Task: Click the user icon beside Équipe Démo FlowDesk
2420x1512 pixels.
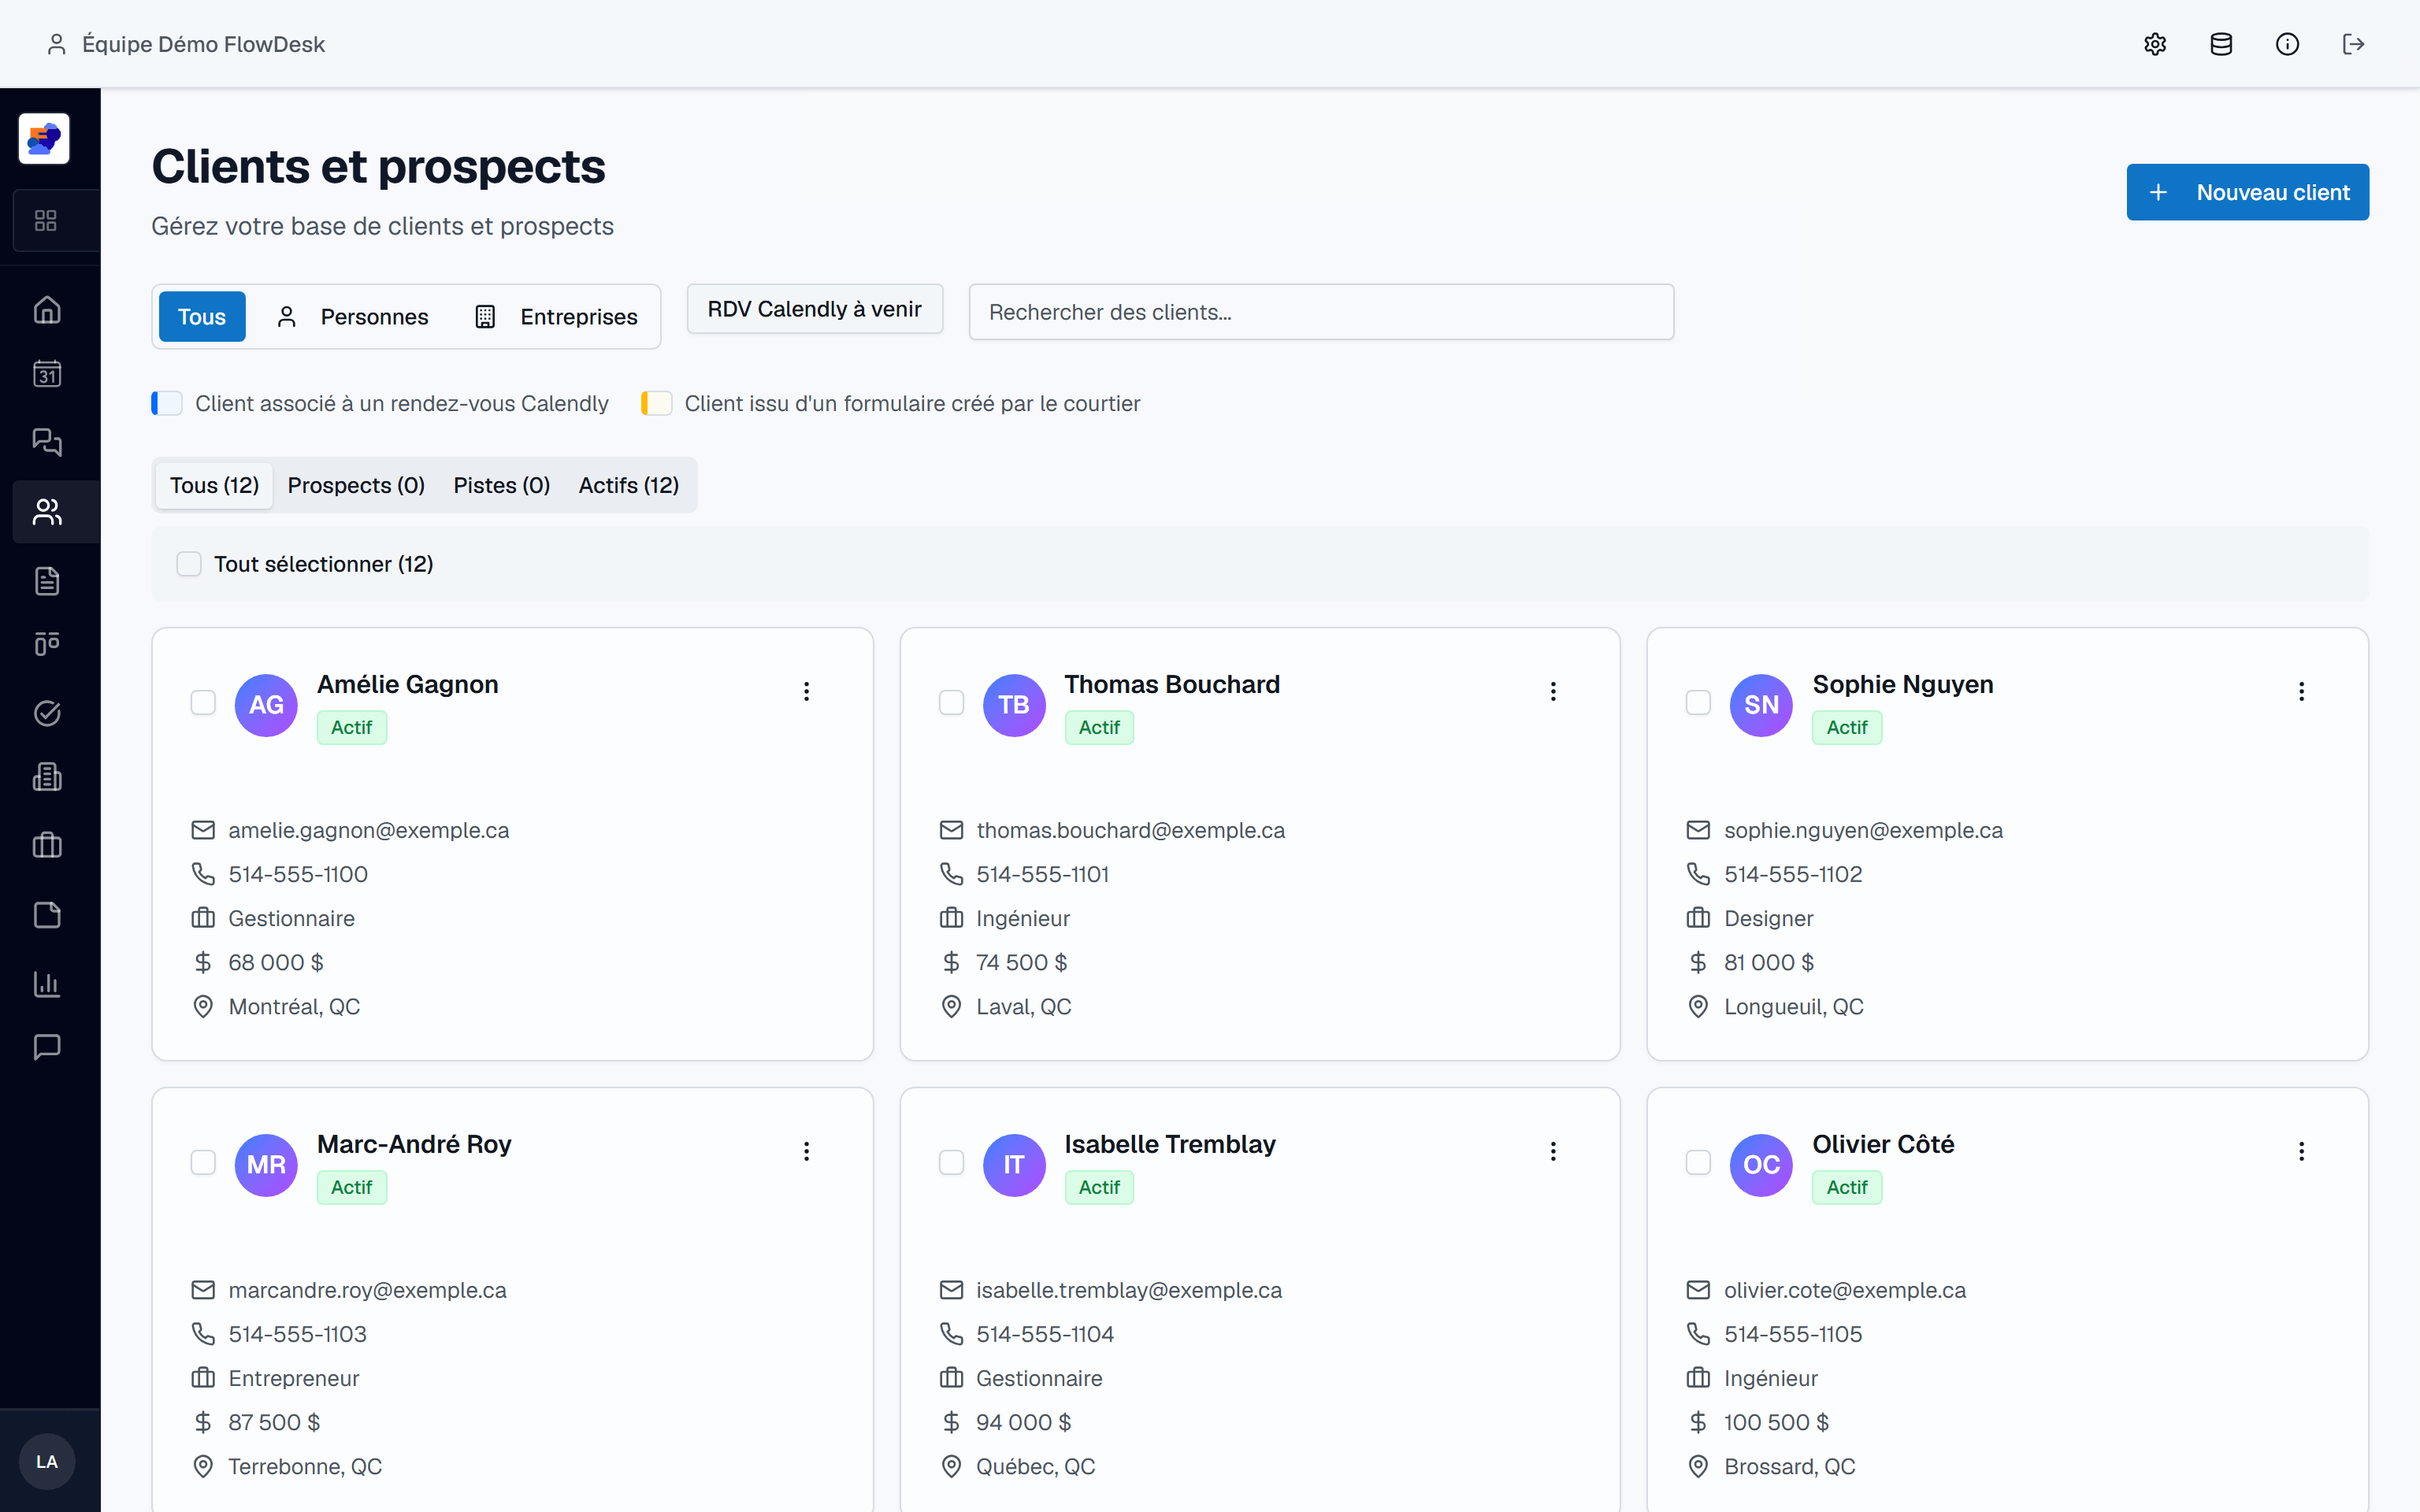Action: (x=57, y=44)
